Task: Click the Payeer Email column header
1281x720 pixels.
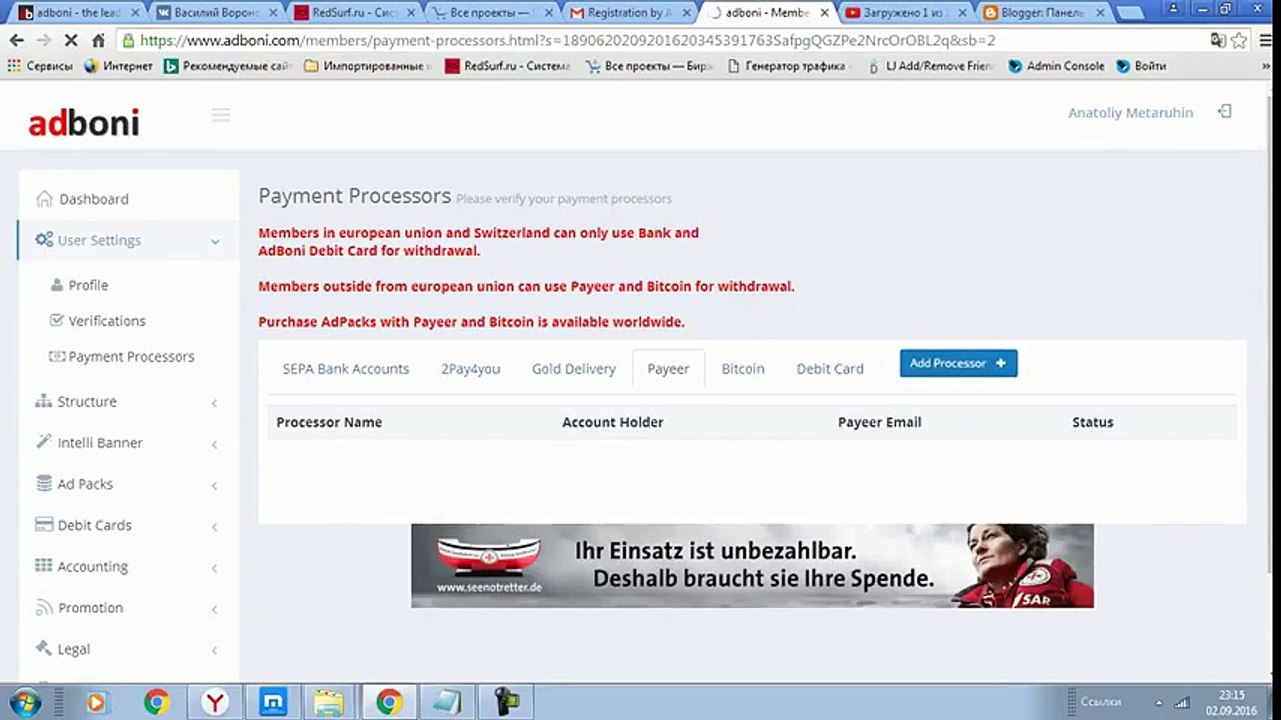Action: click(x=880, y=422)
